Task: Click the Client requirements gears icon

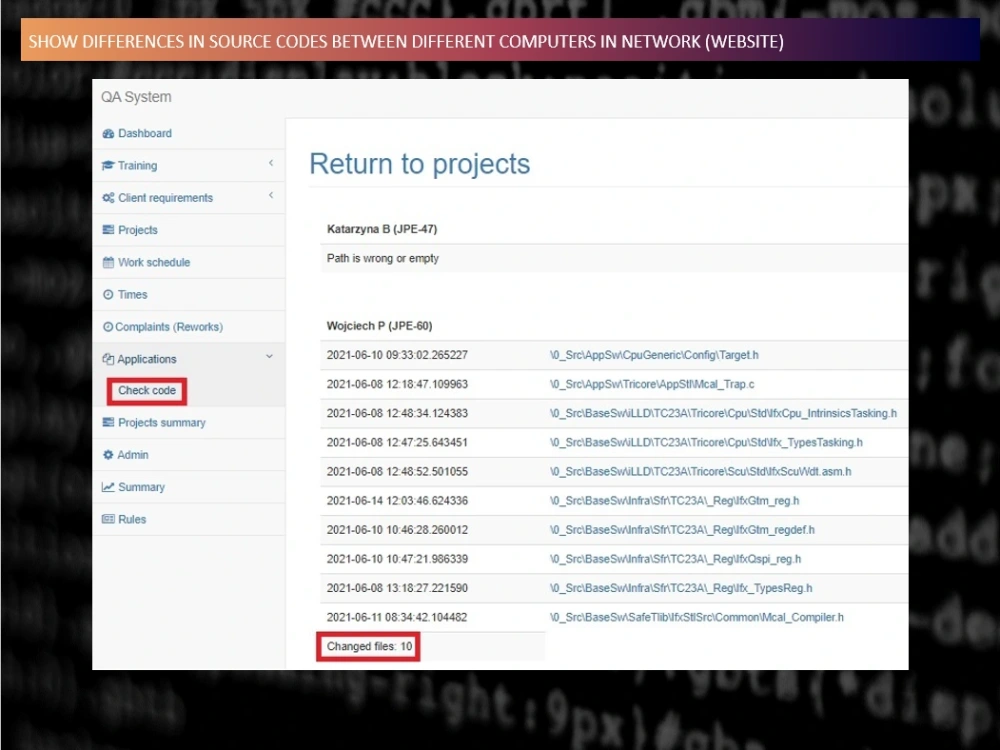Action: click(108, 198)
